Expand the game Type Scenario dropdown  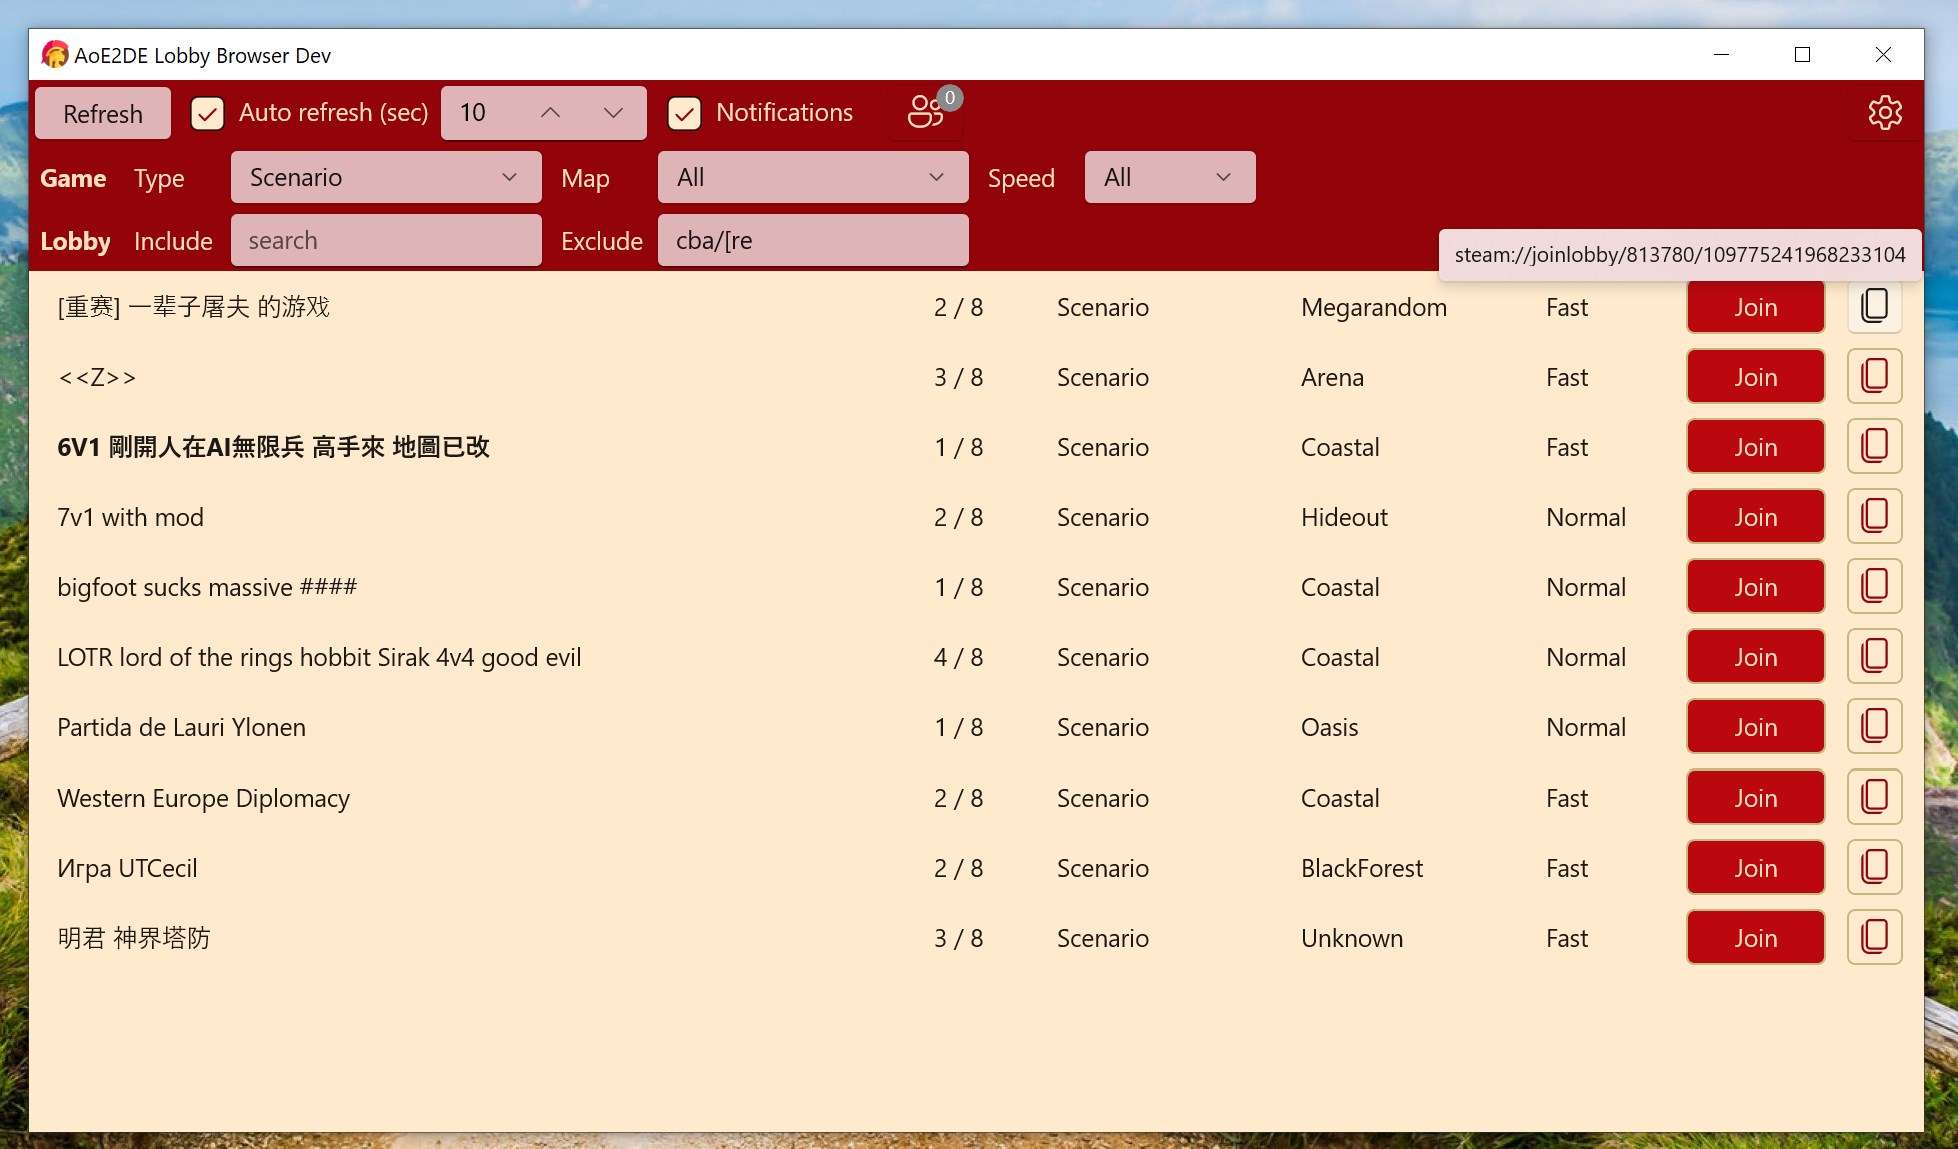(386, 177)
